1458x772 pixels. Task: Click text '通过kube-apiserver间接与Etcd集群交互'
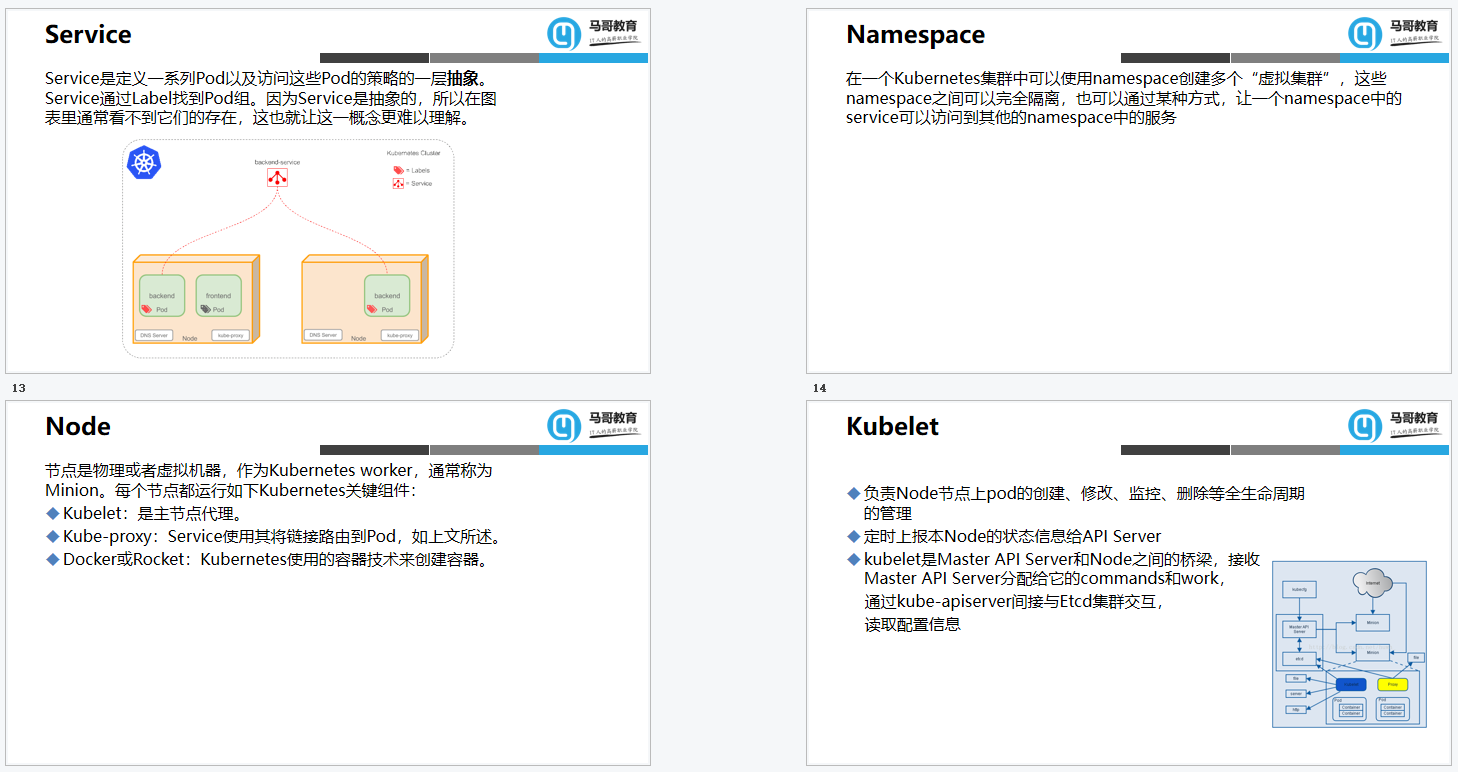(1013, 602)
